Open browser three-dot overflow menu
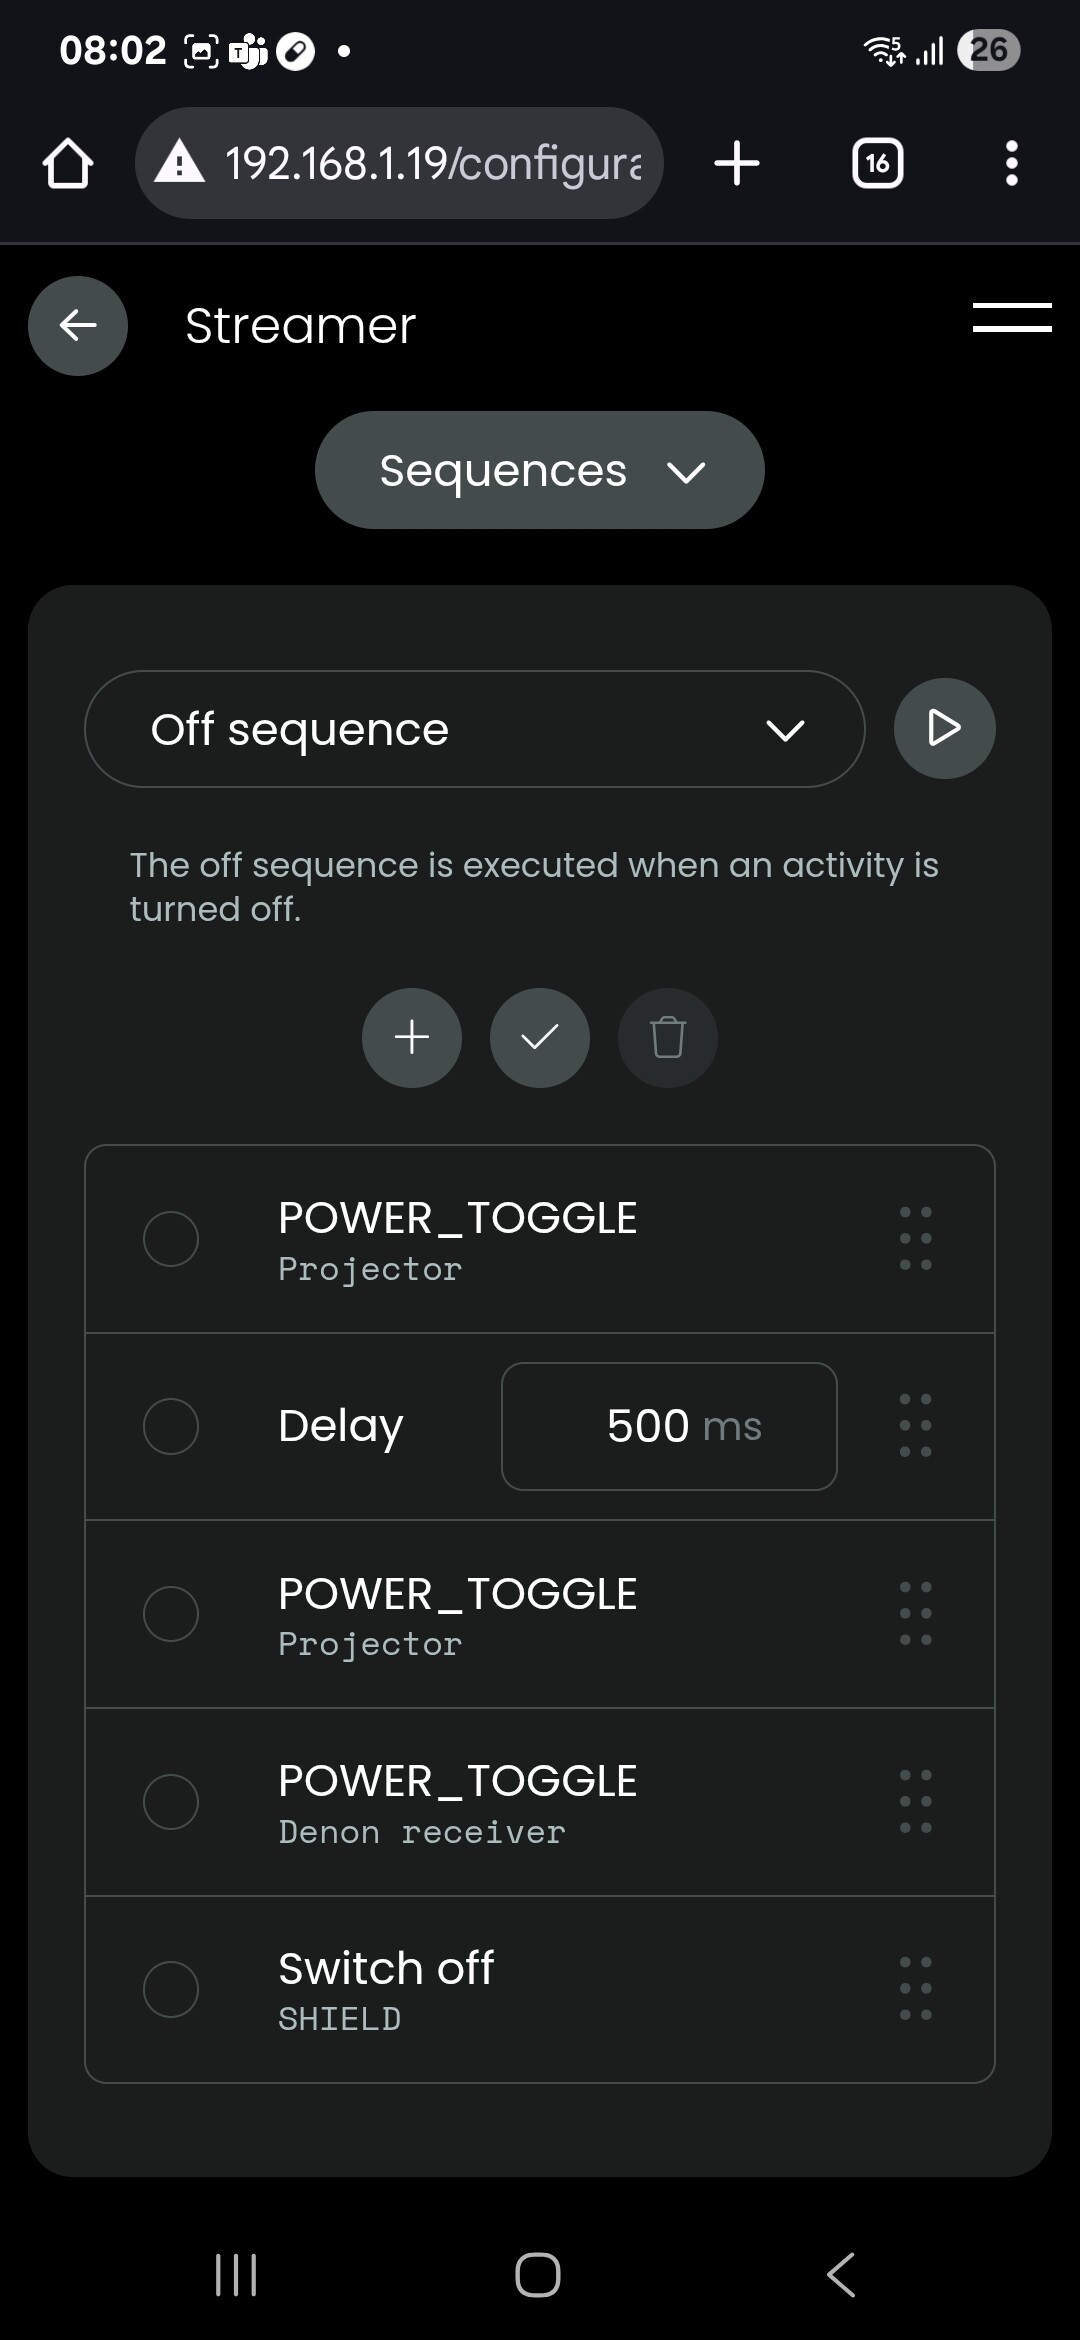Screen dimensions: 1080x2340 tap(1012, 163)
